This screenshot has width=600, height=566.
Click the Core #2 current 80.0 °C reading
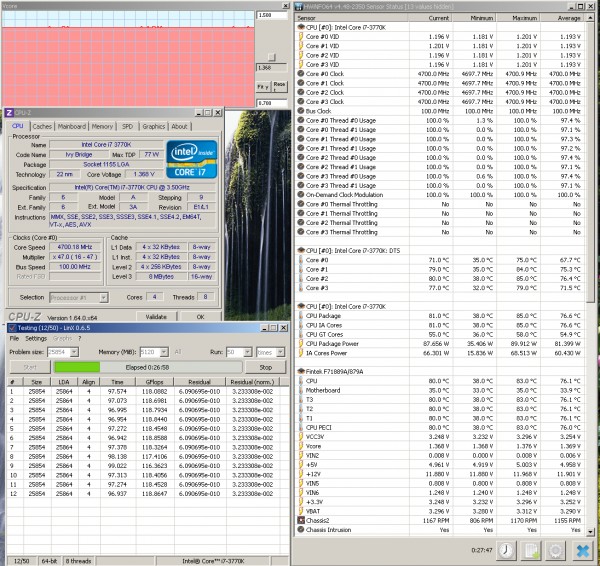pos(439,279)
